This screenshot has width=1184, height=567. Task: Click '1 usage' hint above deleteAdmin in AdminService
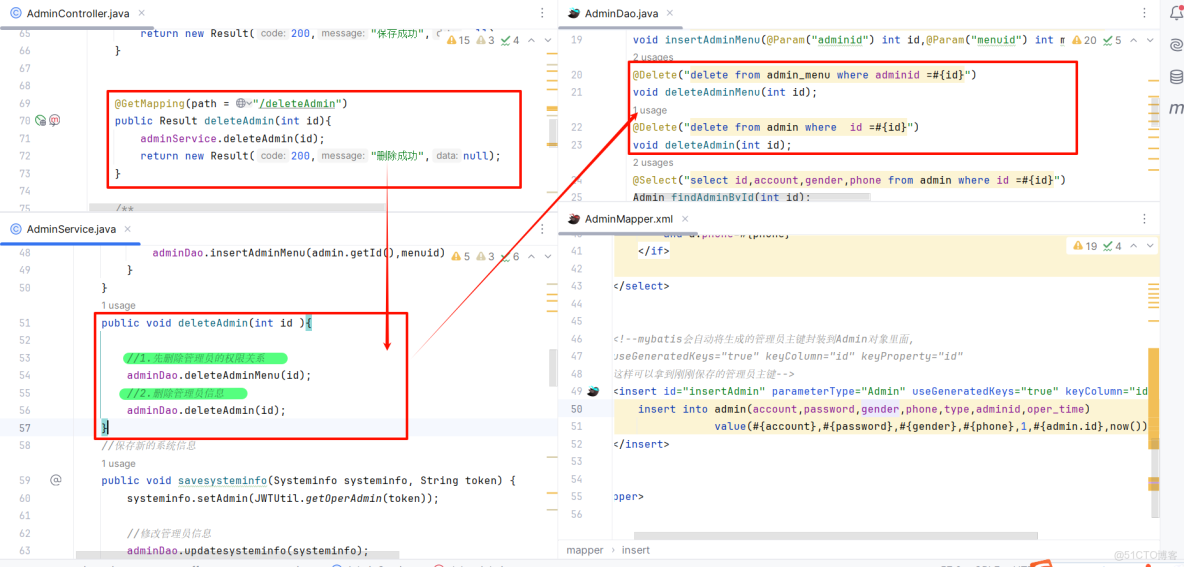pos(119,306)
